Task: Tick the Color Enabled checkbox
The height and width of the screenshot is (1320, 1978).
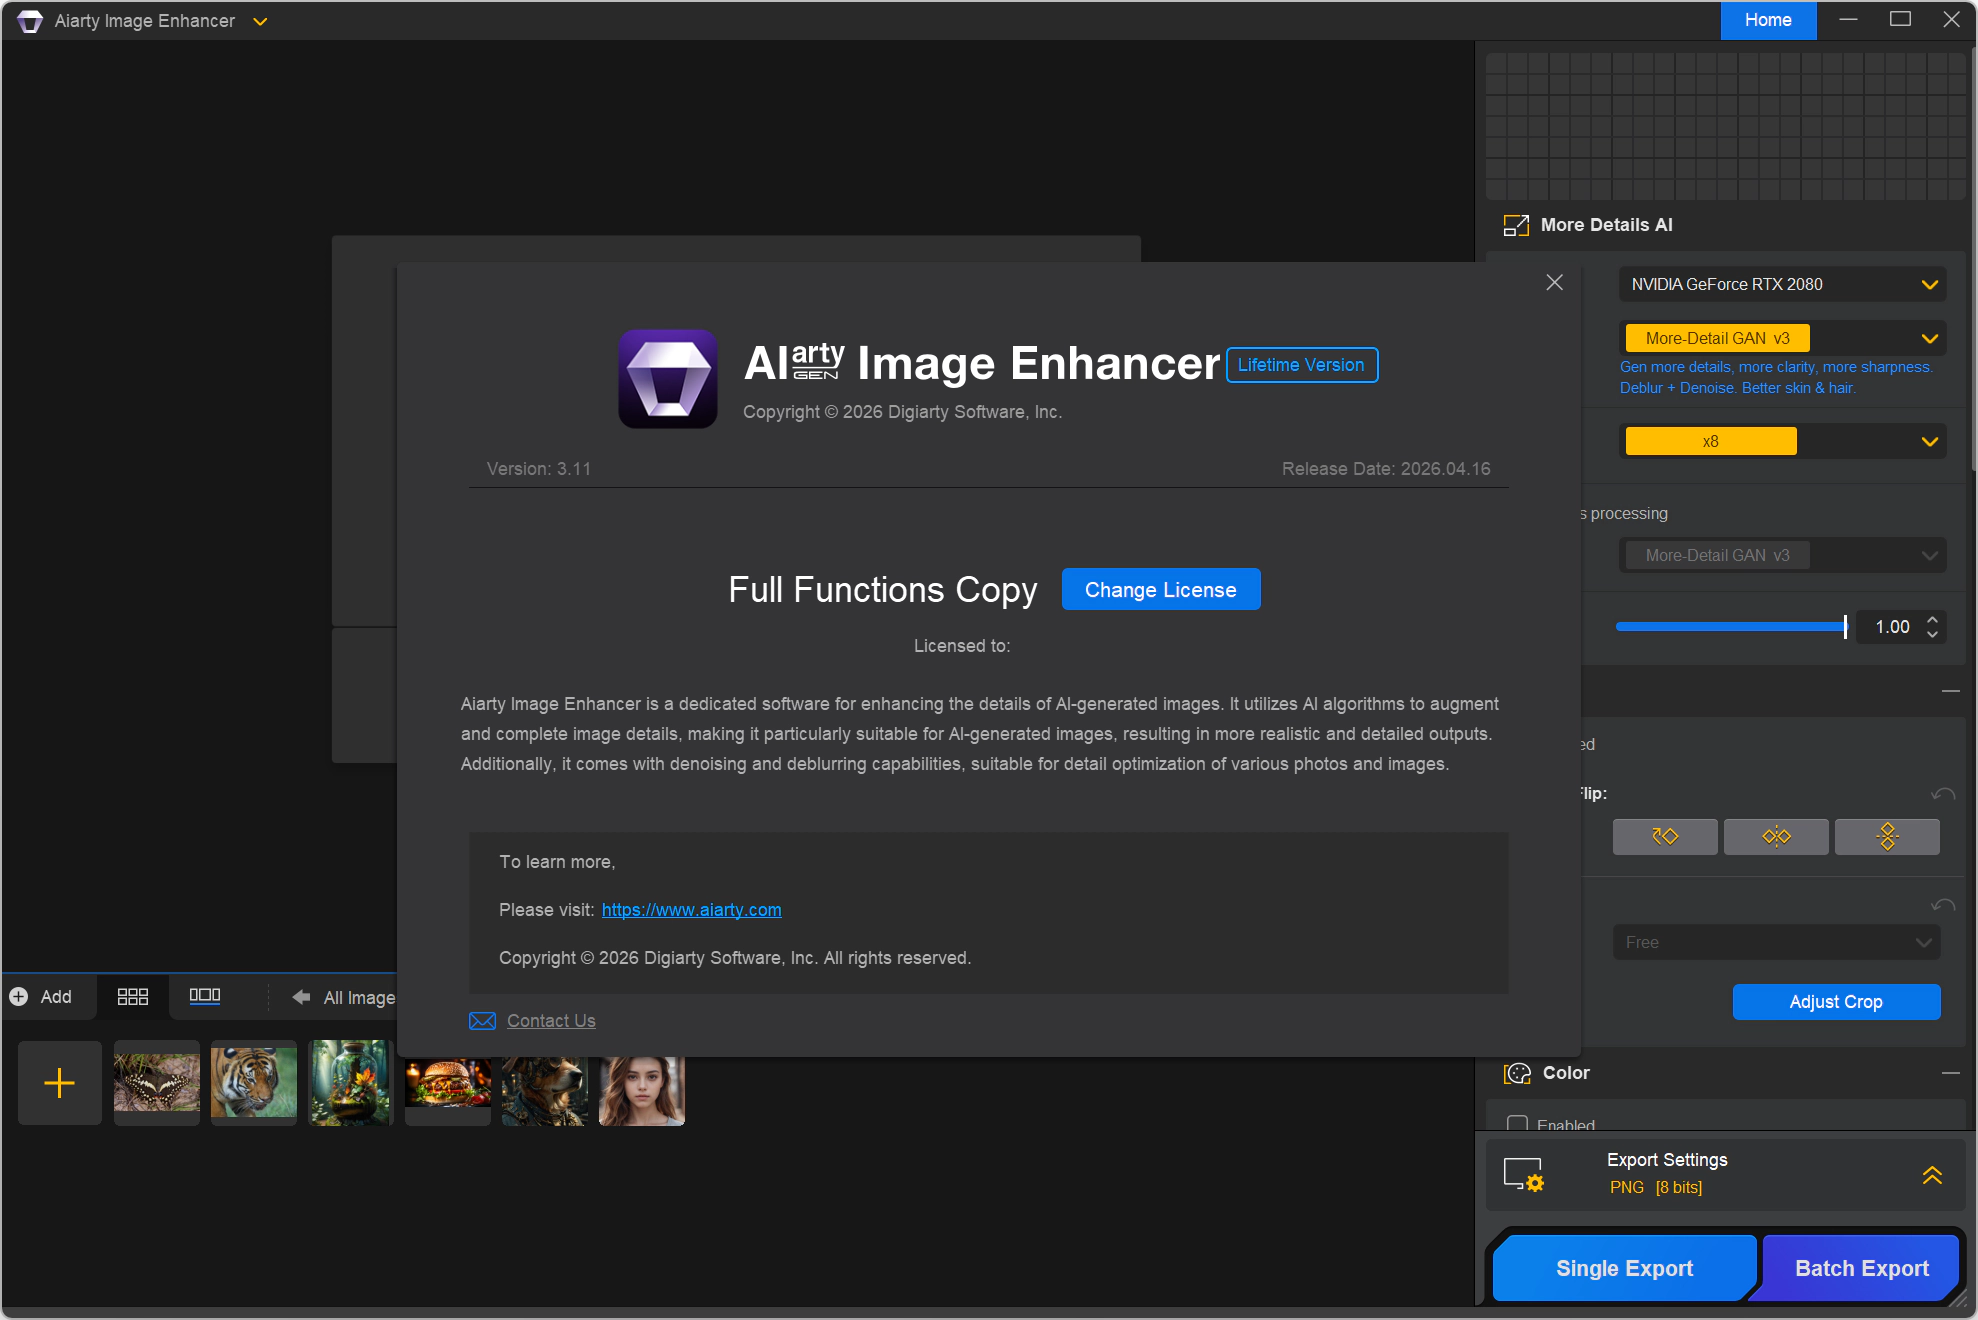Action: pos(1517,1124)
